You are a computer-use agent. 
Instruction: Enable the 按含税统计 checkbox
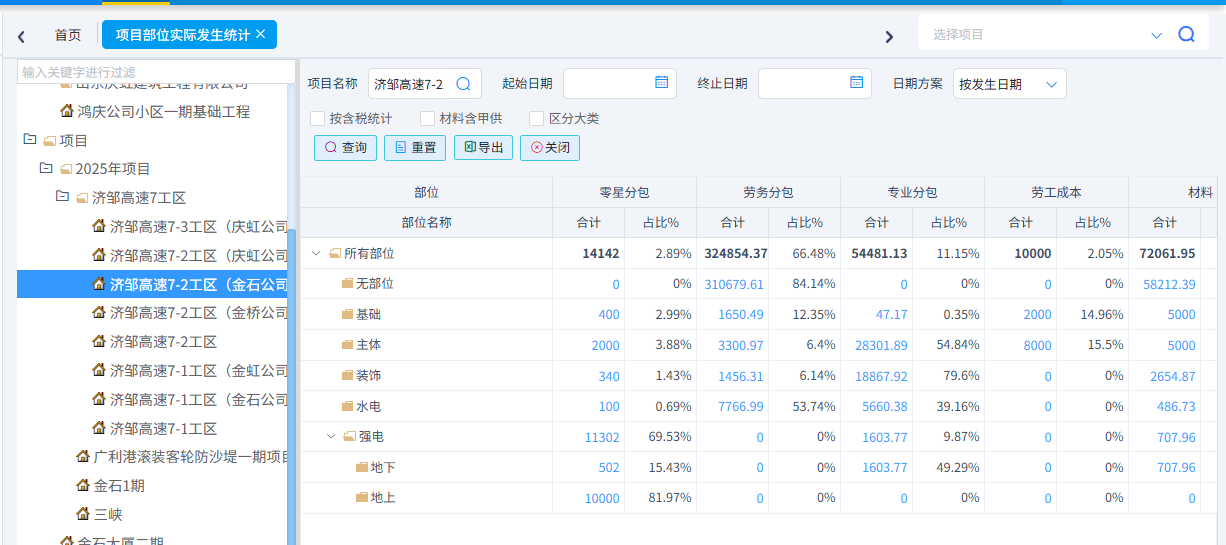[318, 118]
